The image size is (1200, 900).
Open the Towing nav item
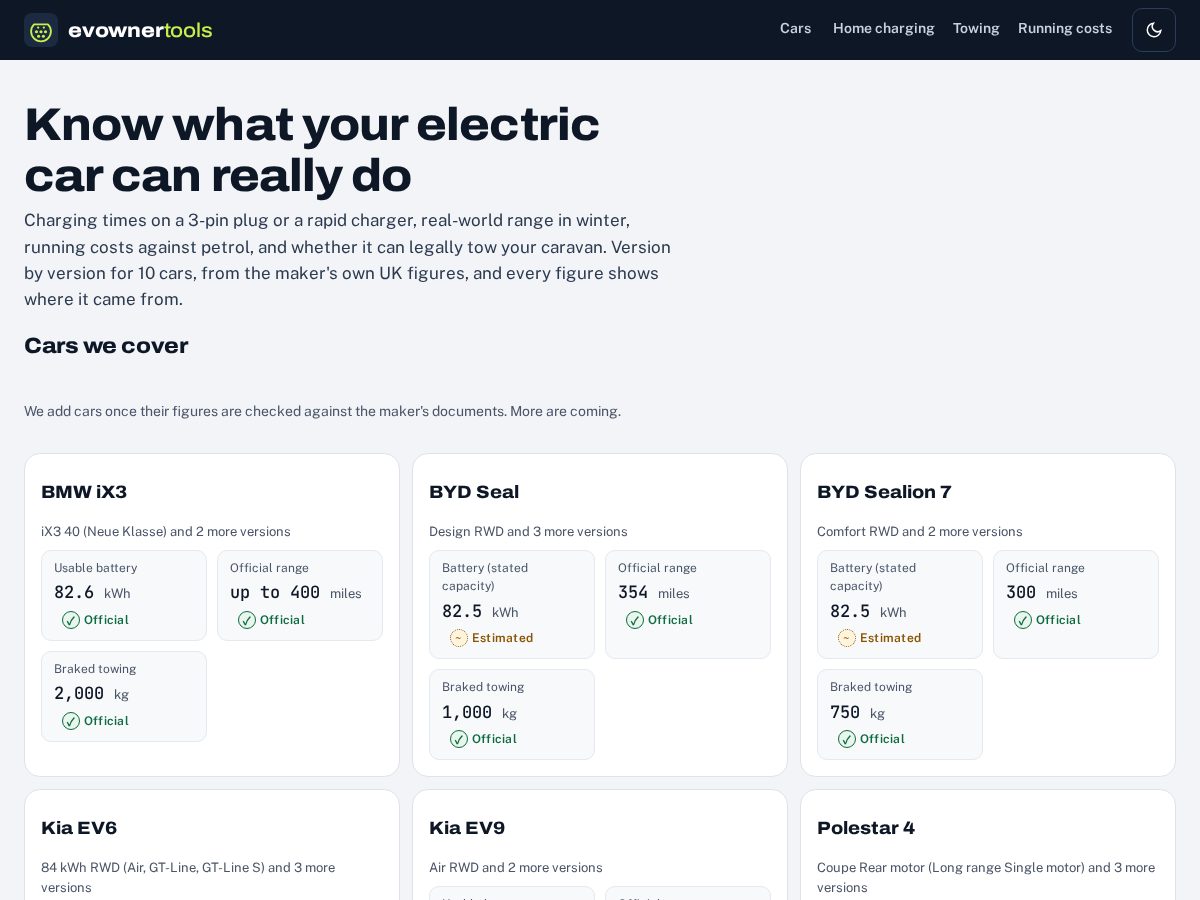point(976,29)
